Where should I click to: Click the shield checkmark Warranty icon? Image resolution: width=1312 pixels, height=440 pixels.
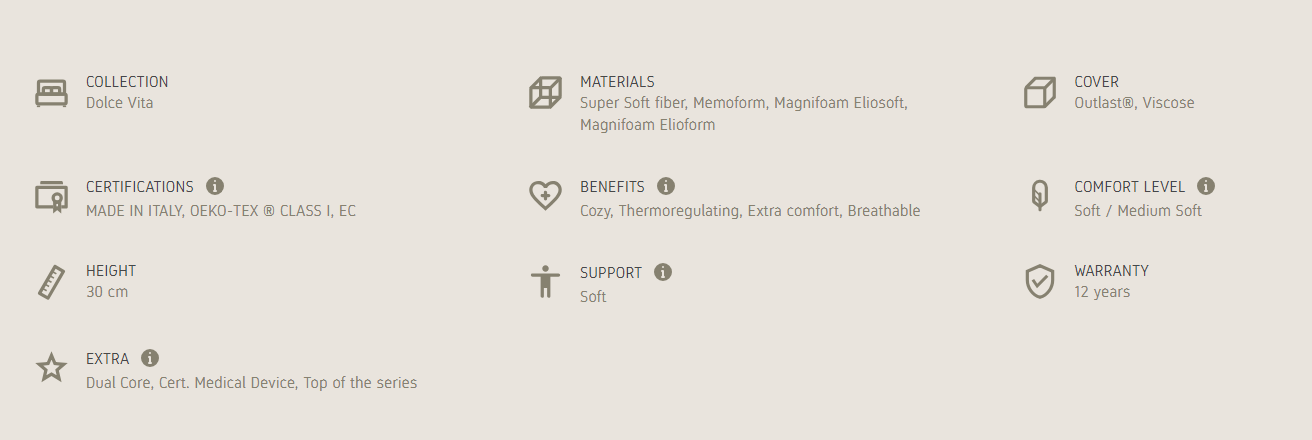click(1040, 281)
